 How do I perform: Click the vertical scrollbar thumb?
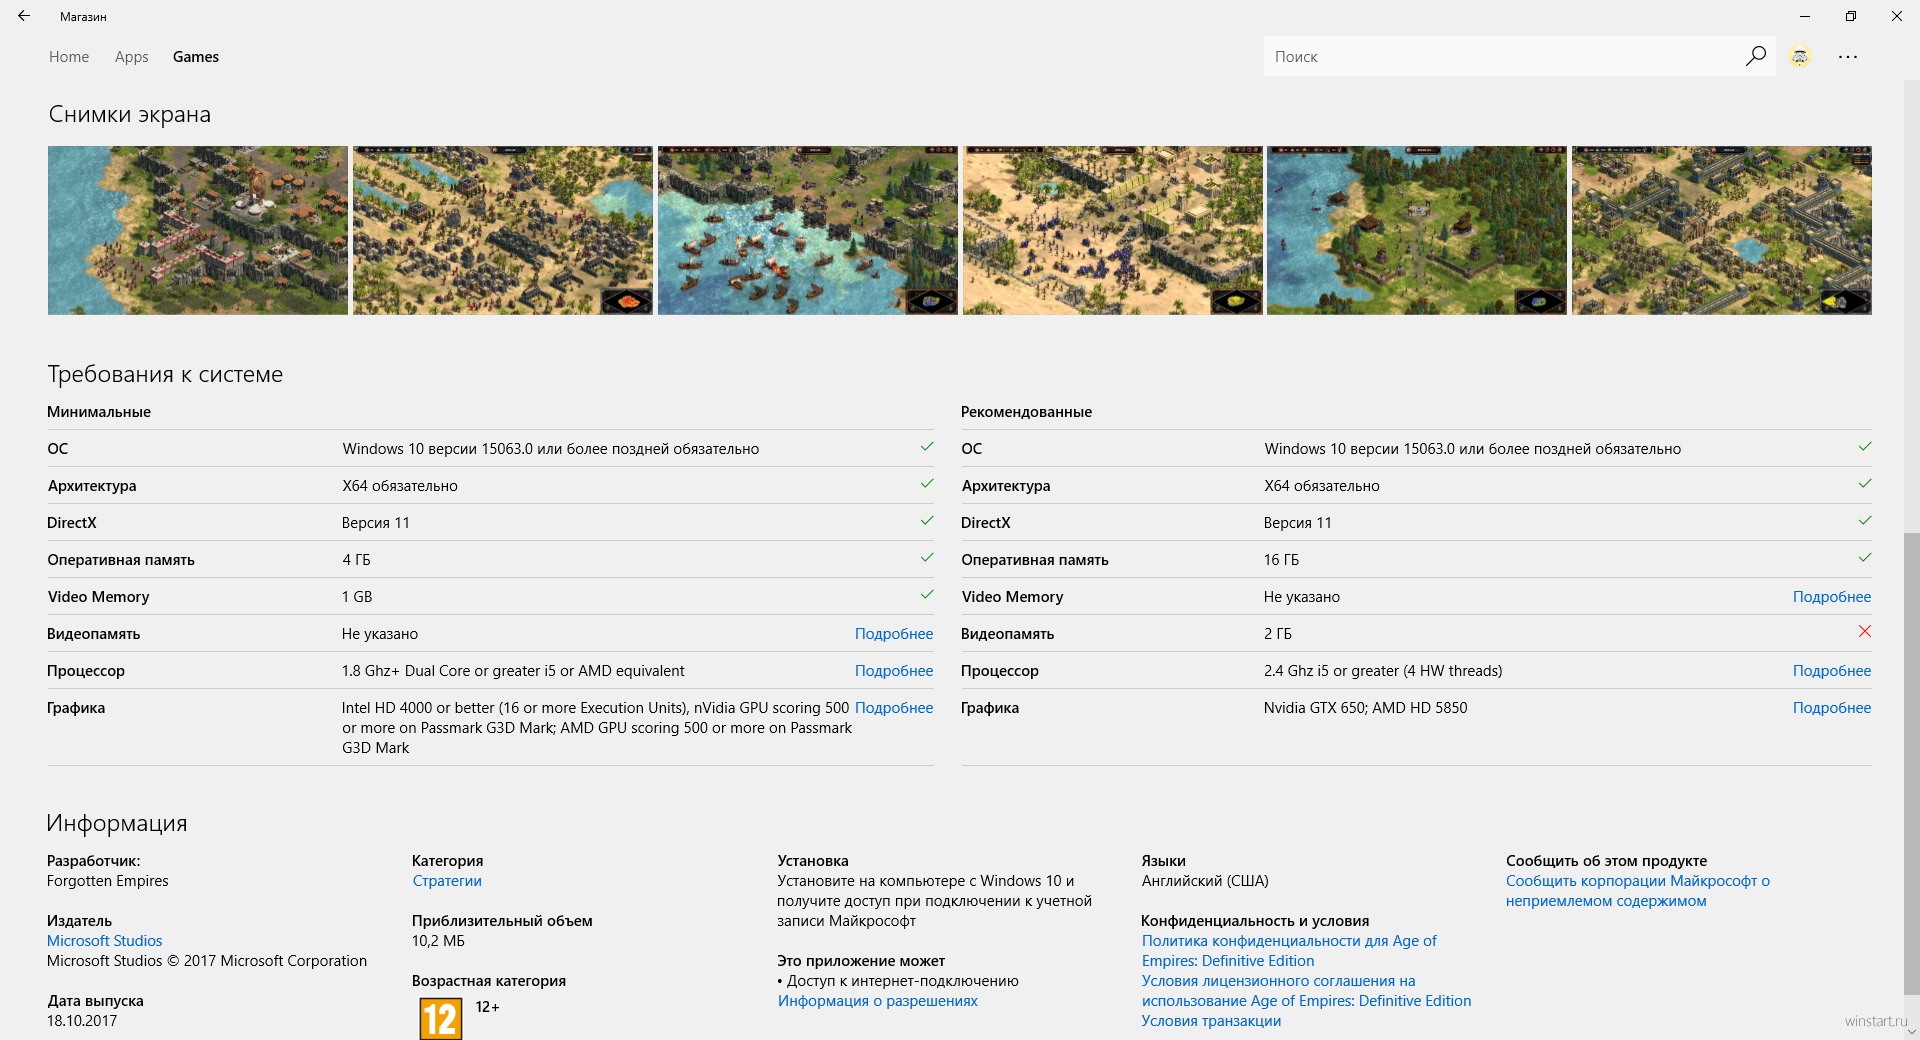tap(1911, 765)
